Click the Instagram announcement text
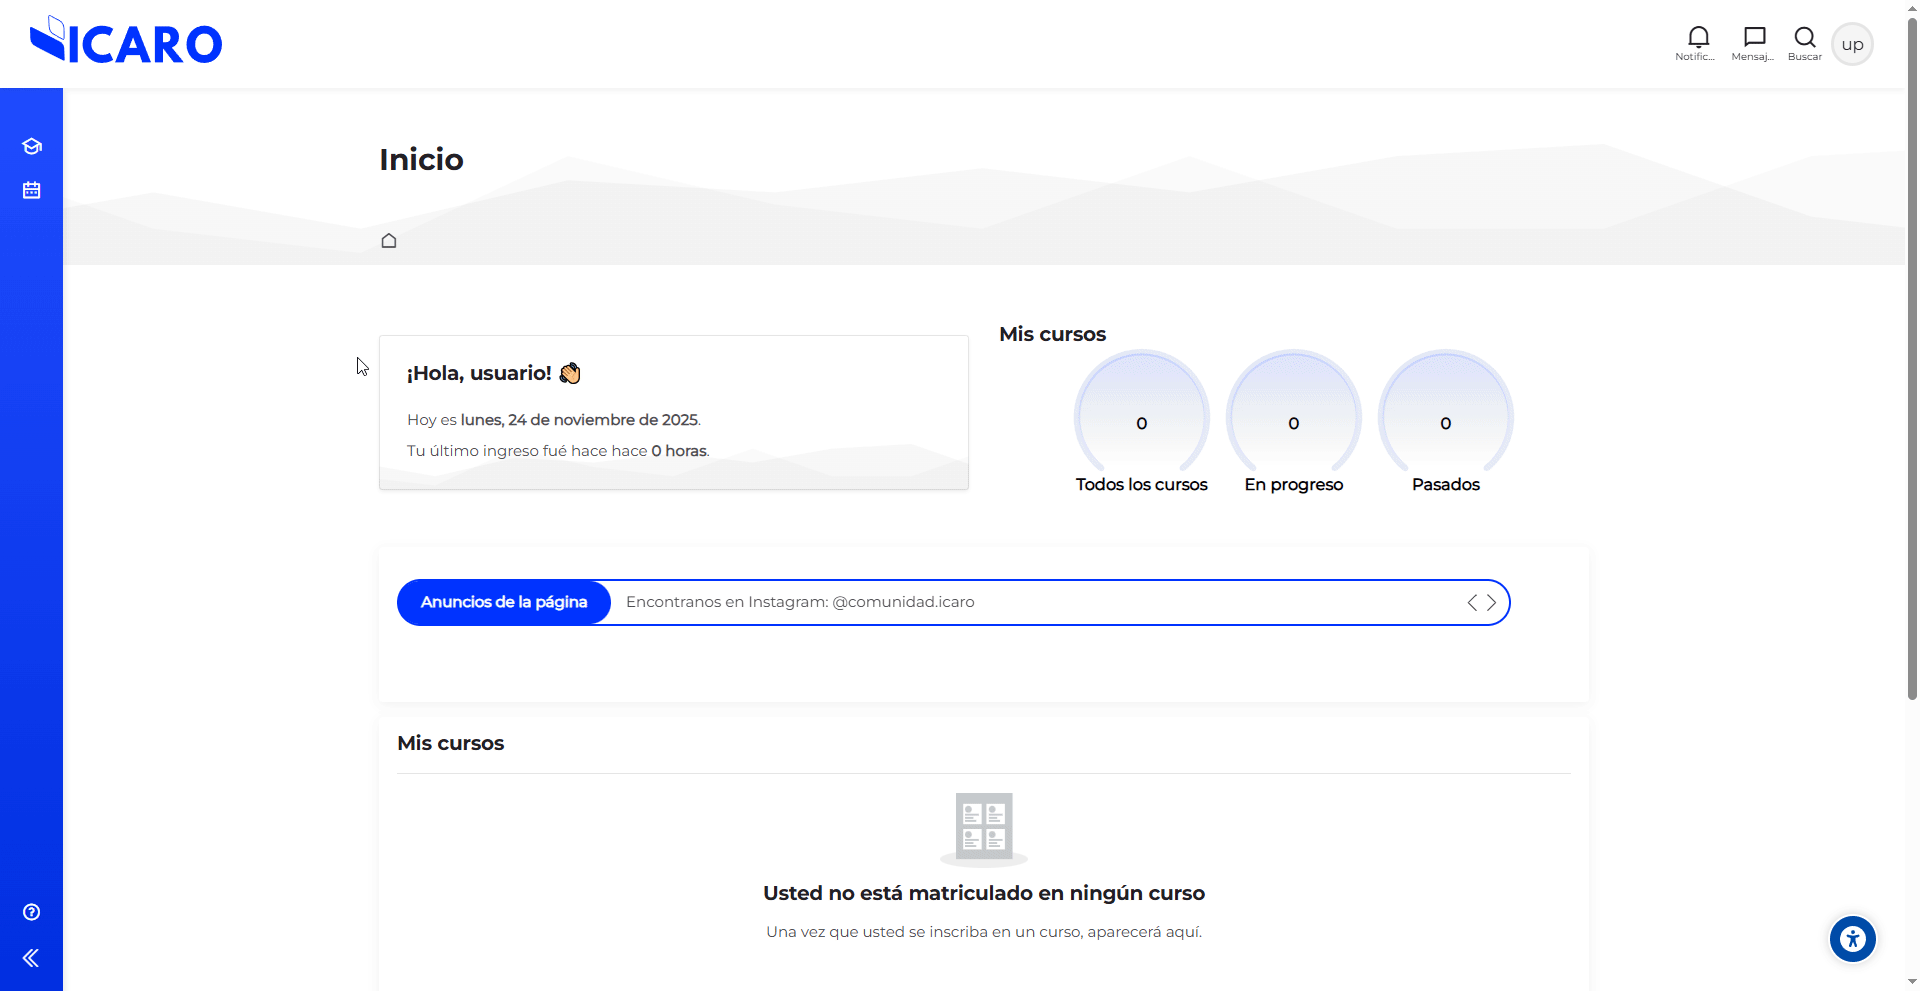 tap(800, 602)
